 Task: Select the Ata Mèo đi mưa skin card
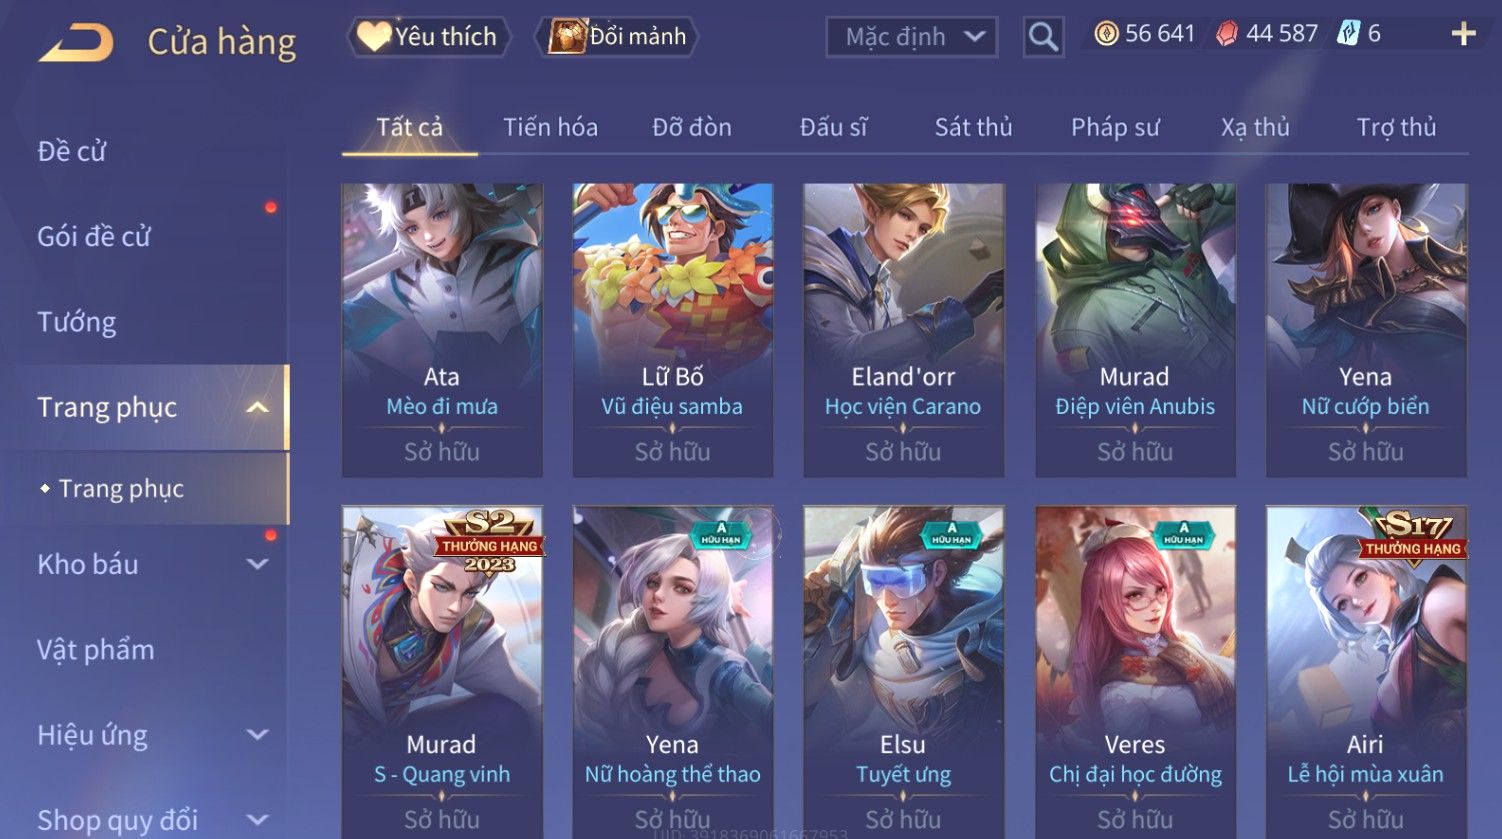442,330
